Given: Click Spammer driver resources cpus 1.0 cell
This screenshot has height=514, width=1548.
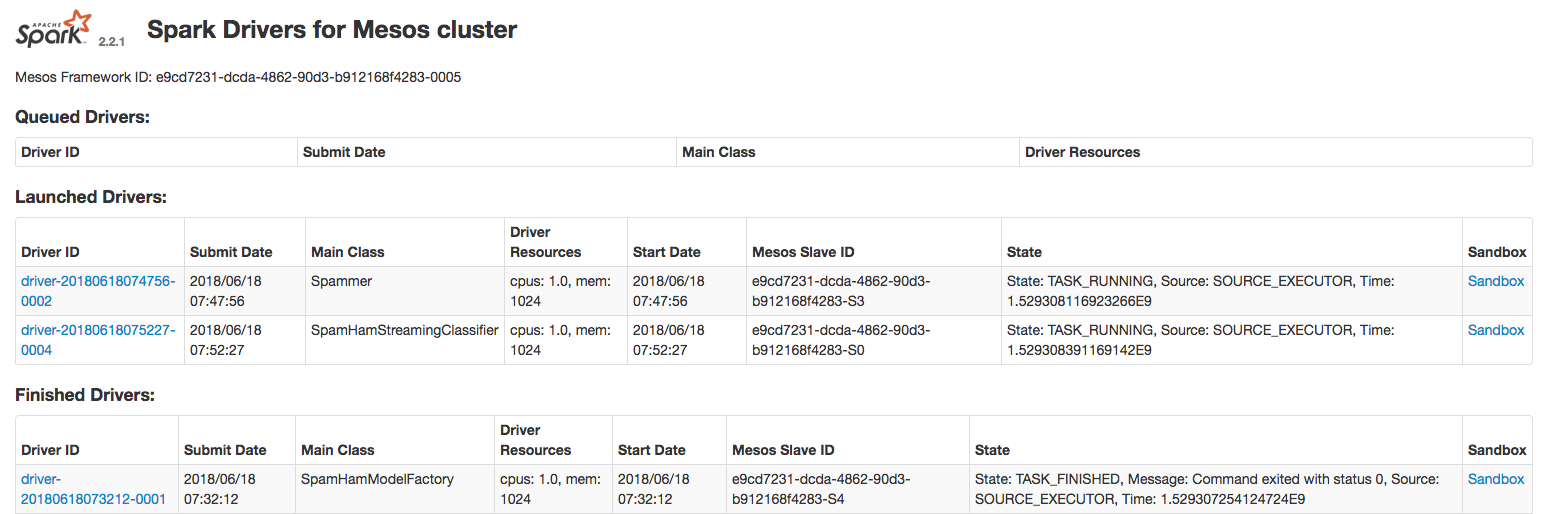Looking at the screenshot, I should [564, 291].
